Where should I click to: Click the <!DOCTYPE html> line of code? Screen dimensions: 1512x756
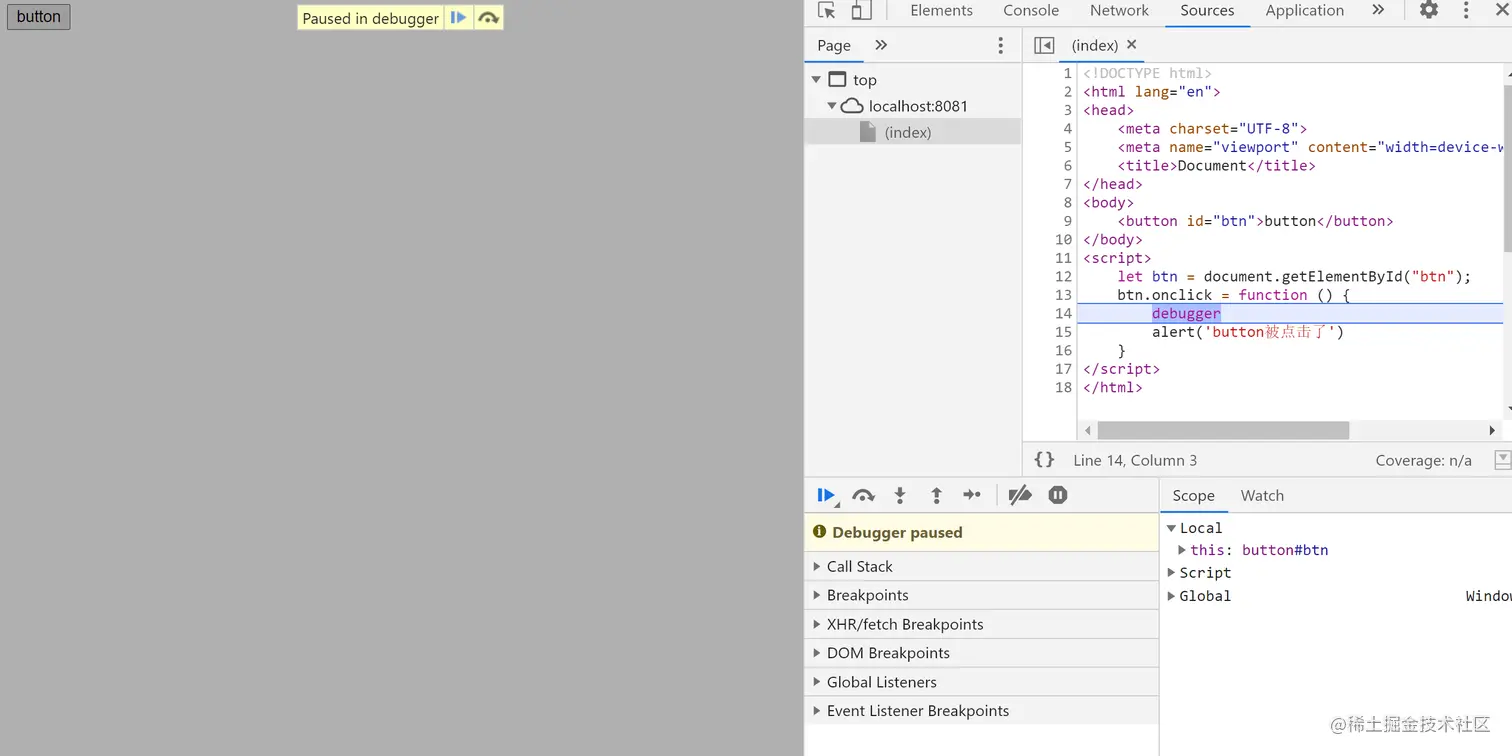(1147, 73)
